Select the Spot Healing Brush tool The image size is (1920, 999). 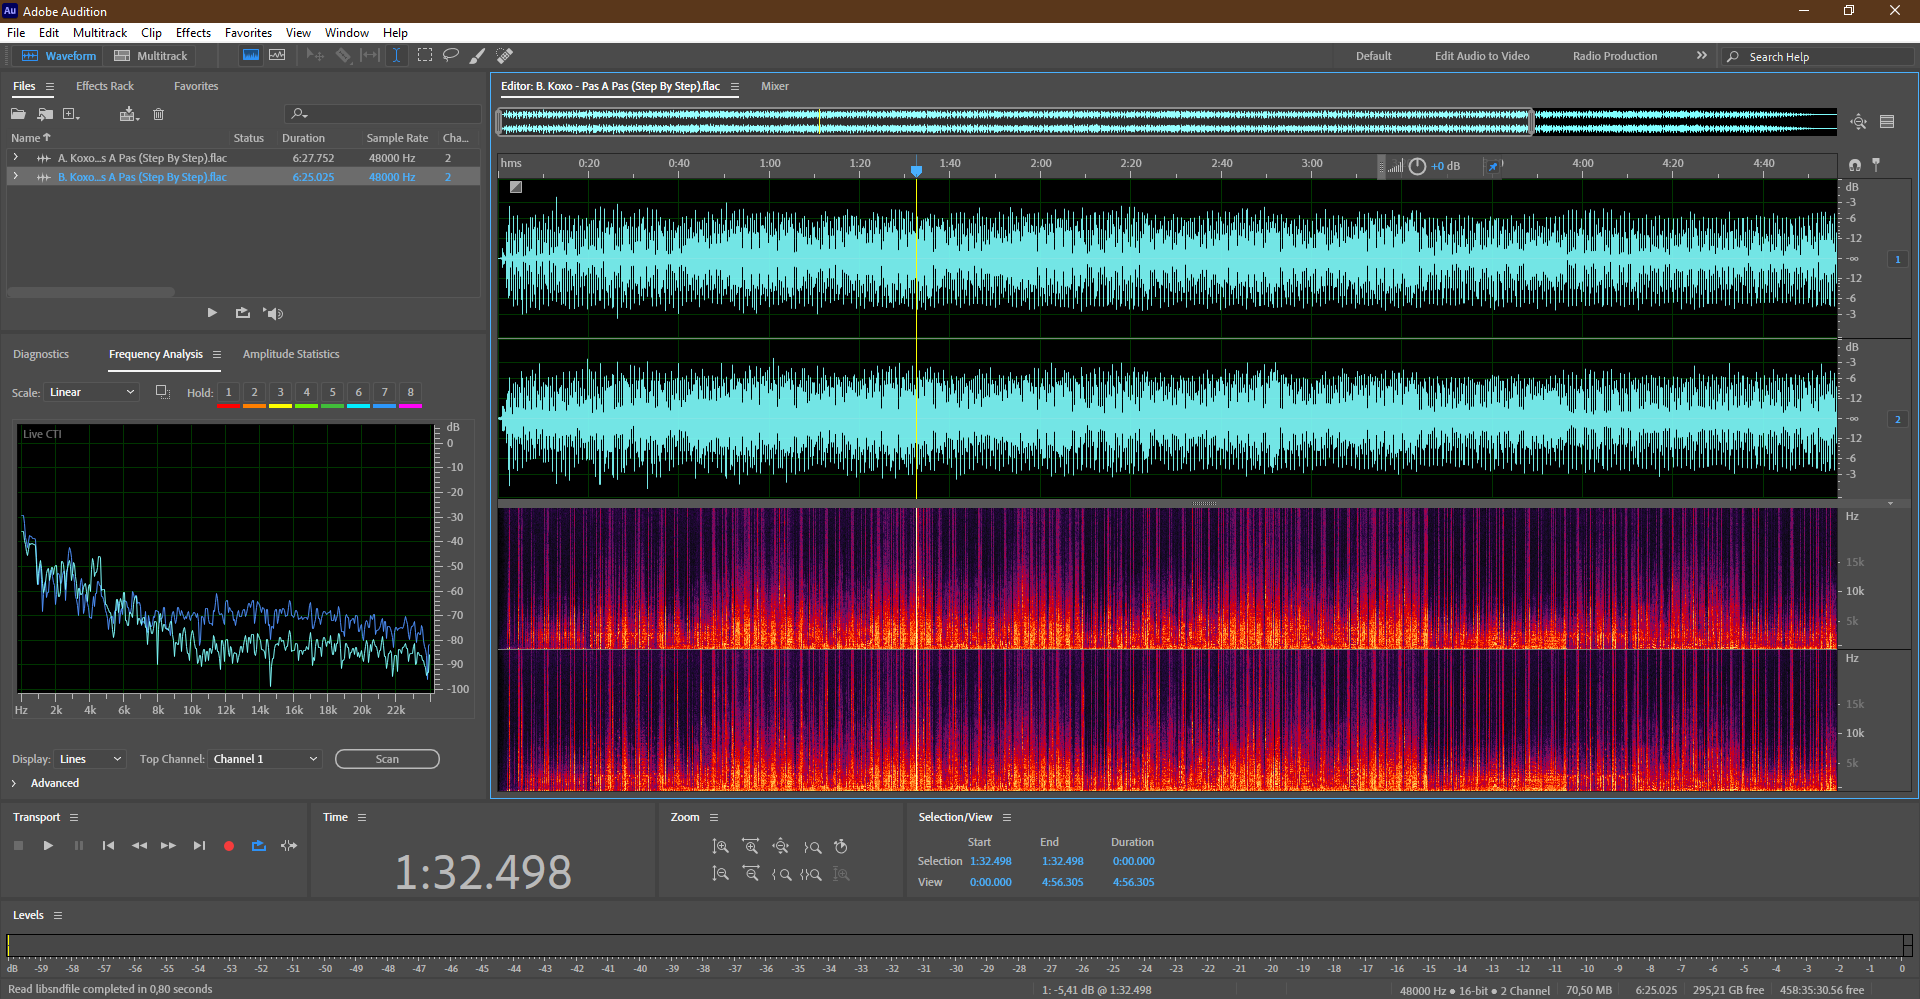click(x=505, y=56)
